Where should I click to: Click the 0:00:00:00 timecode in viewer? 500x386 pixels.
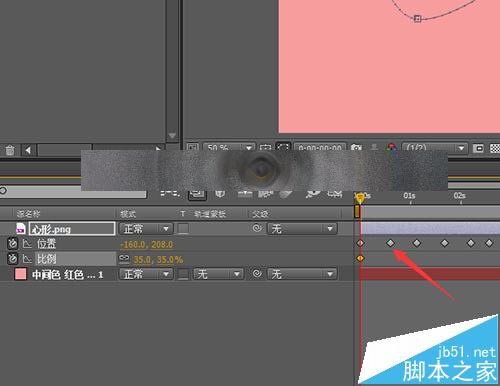pyautogui.click(x=320, y=147)
